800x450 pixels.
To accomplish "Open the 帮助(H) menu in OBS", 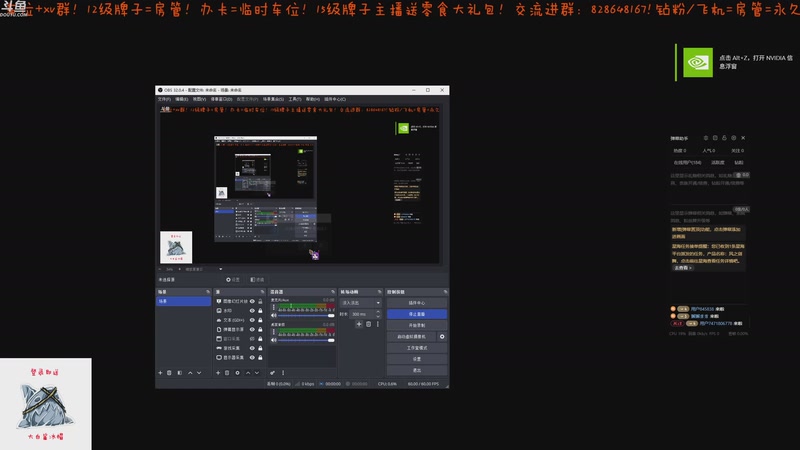I will click(313, 99).
